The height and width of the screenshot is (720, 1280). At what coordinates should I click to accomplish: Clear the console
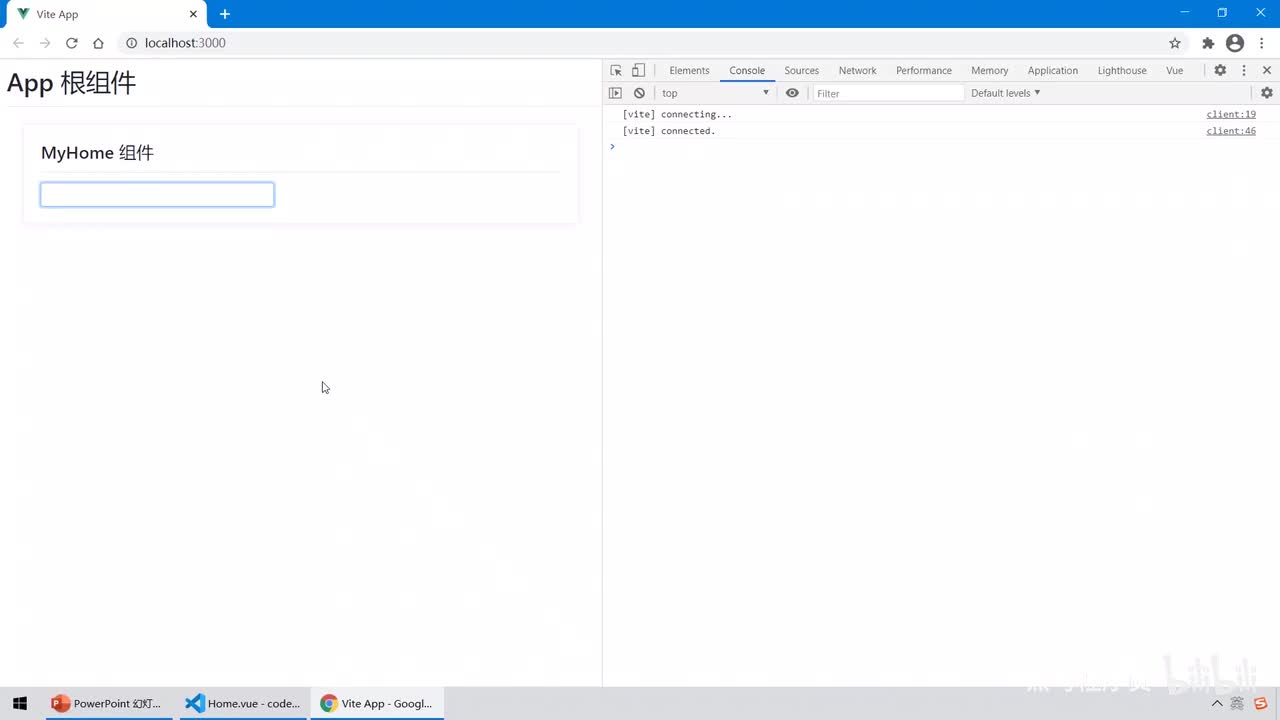[x=639, y=93]
